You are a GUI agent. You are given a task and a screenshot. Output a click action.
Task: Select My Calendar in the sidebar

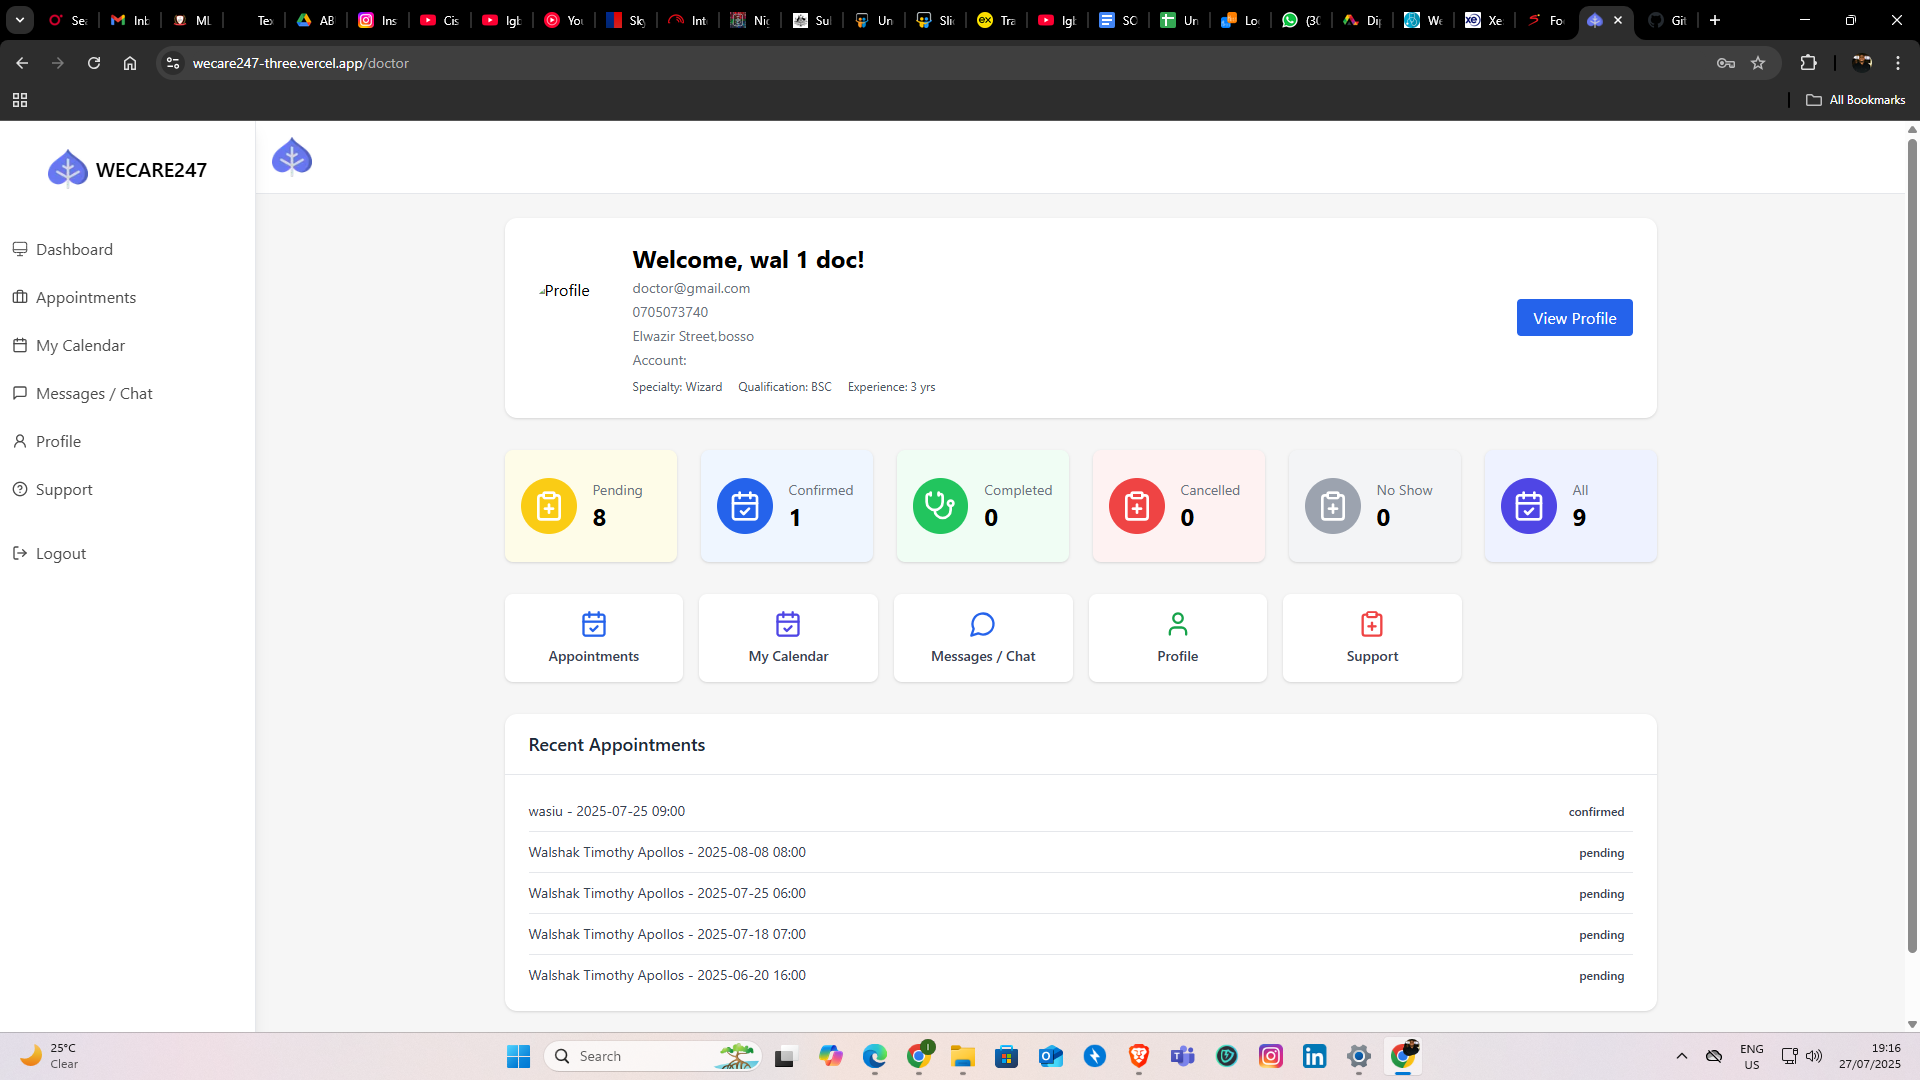coord(80,345)
